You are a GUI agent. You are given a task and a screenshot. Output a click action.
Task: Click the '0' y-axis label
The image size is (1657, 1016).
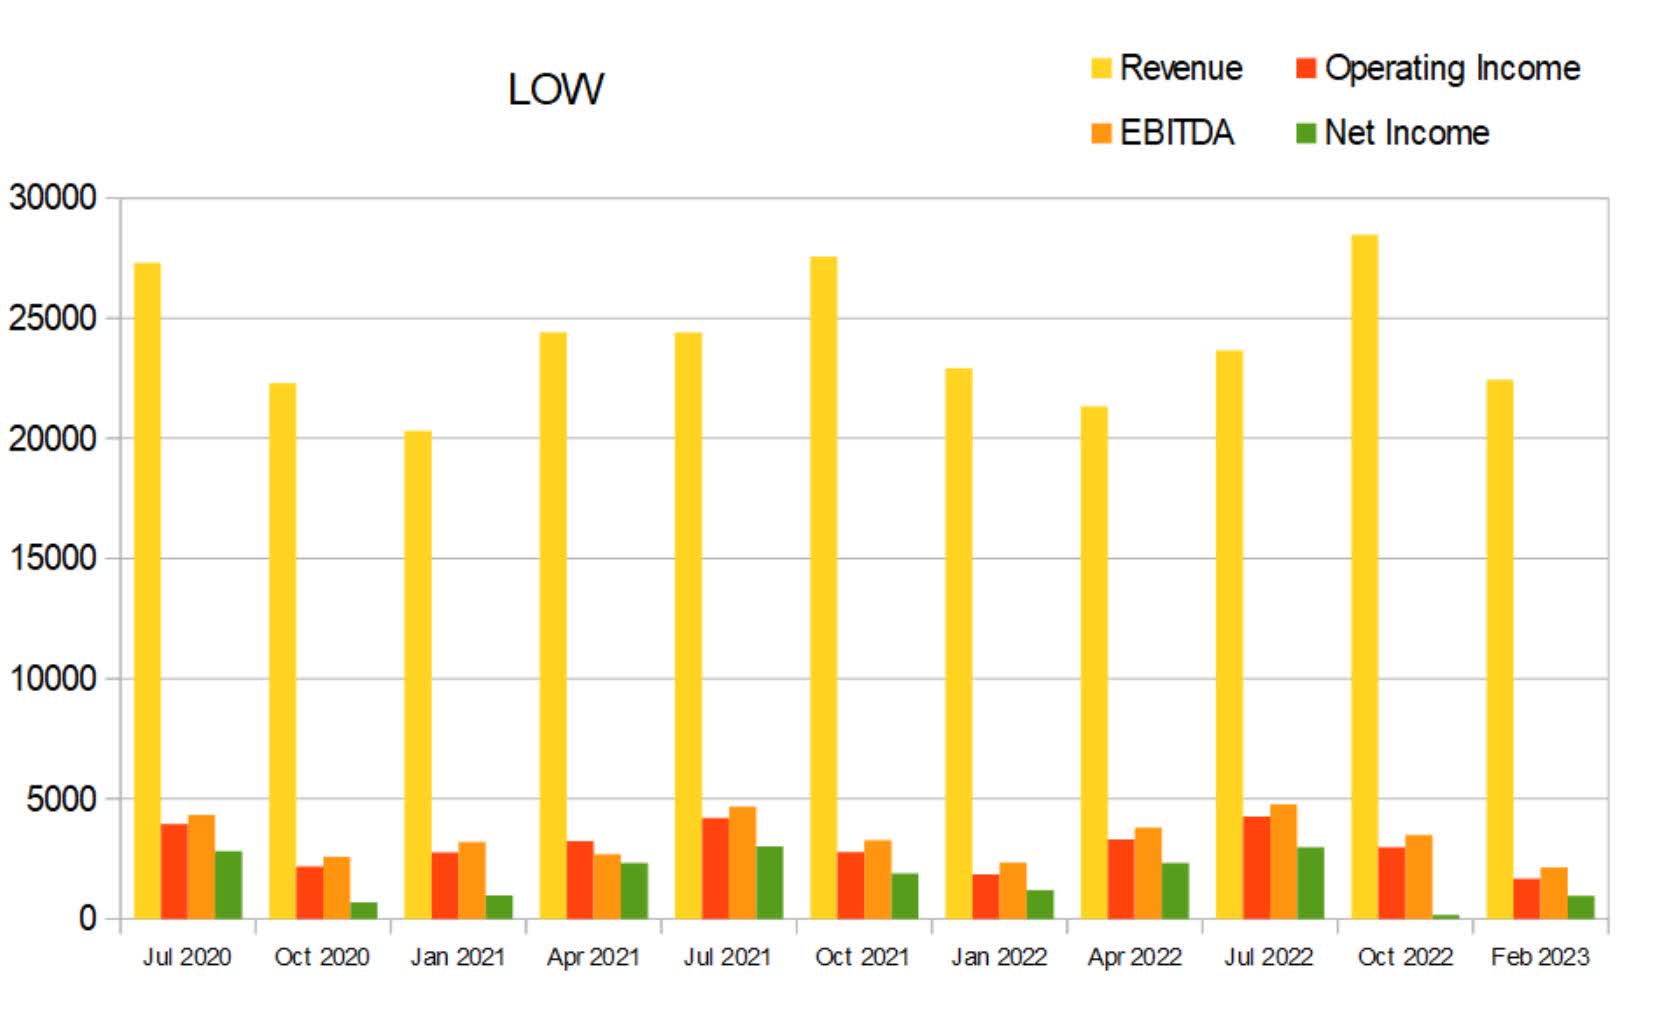88,918
